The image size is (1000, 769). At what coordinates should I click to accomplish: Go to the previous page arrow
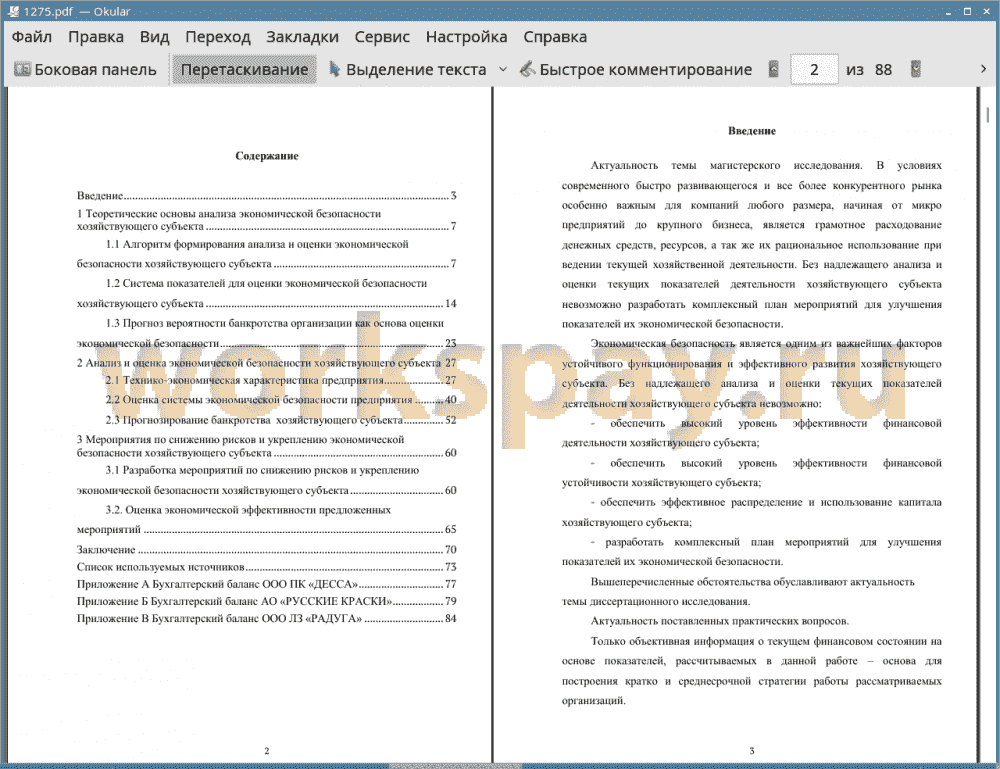(x=773, y=69)
